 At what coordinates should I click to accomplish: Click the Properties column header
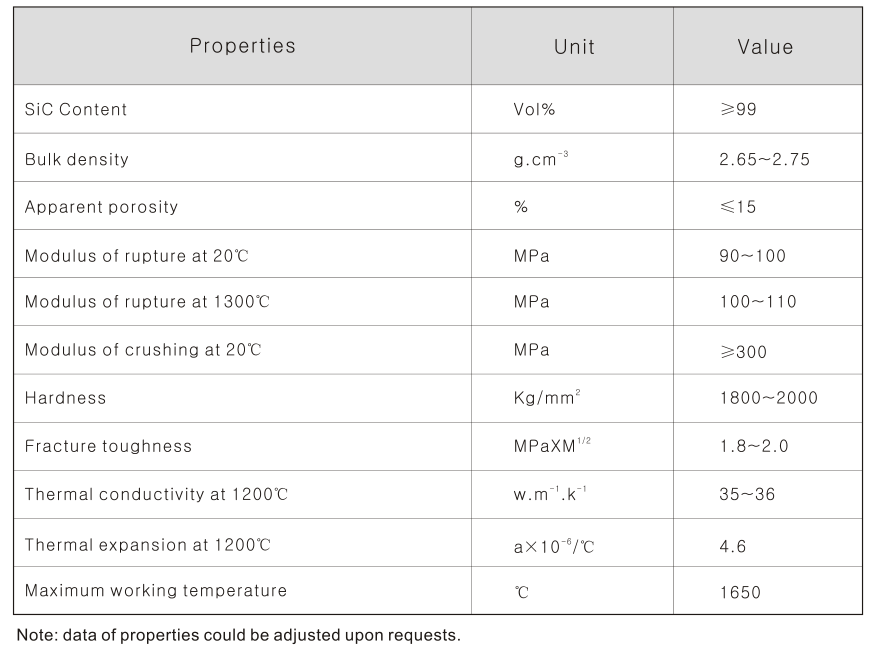[x=242, y=46]
